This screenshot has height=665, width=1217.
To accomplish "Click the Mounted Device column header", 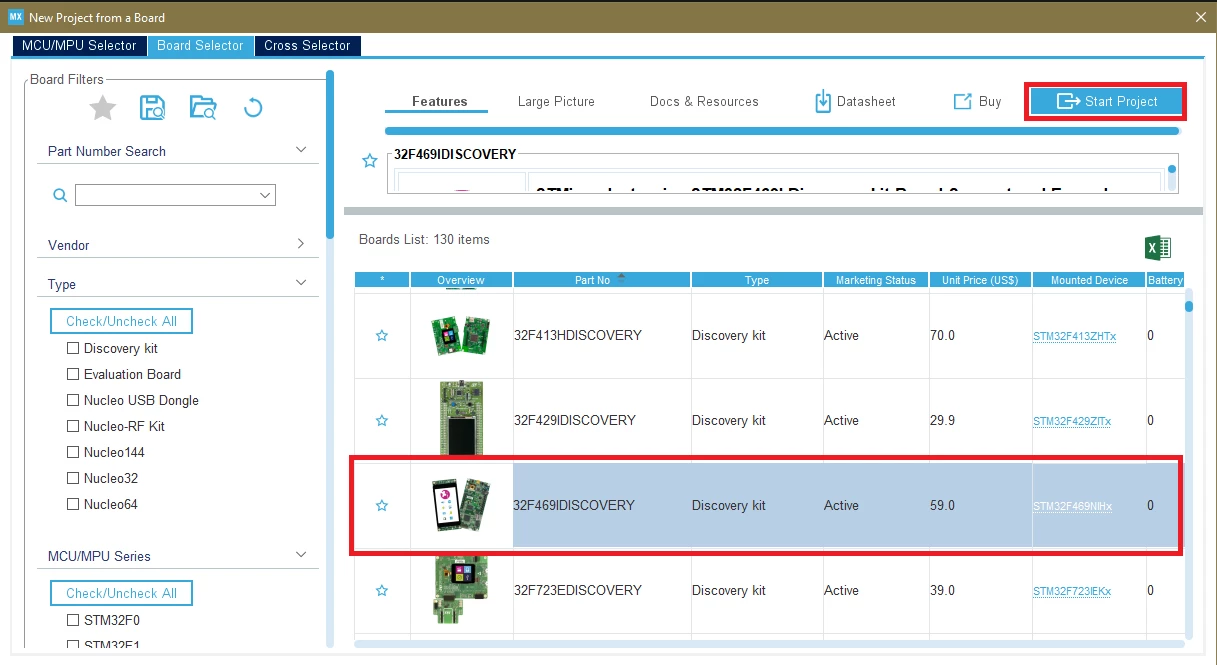I will pos(1089,280).
